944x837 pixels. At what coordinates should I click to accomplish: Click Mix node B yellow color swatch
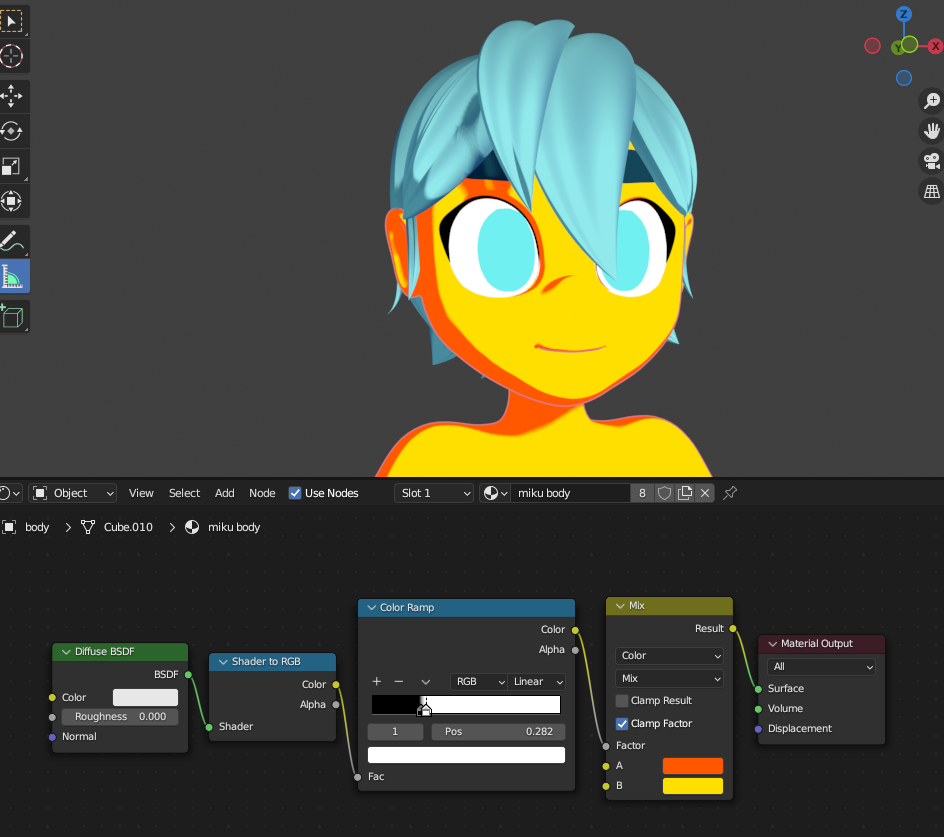point(692,786)
